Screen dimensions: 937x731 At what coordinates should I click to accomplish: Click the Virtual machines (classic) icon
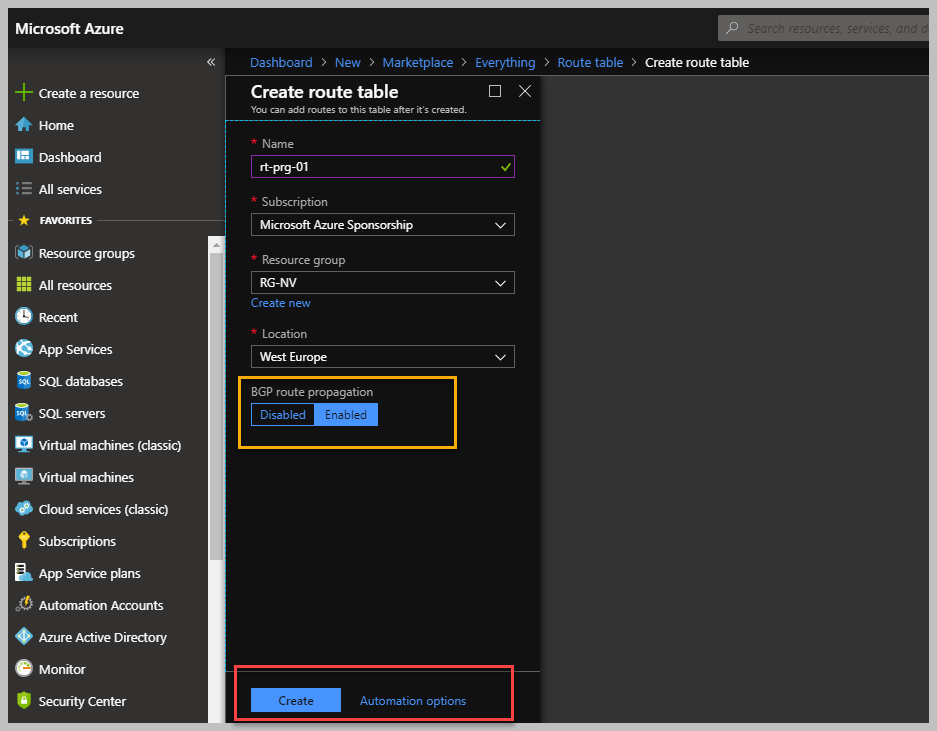[x=24, y=445]
